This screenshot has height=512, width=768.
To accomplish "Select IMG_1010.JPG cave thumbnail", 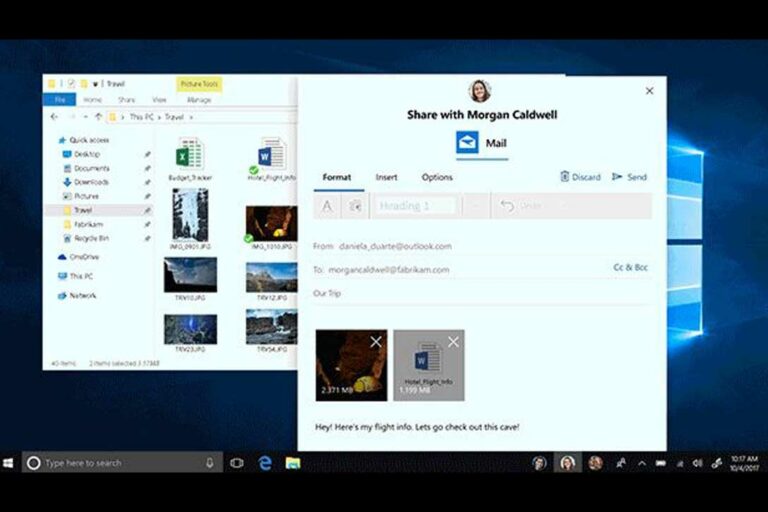I will [271, 227].
